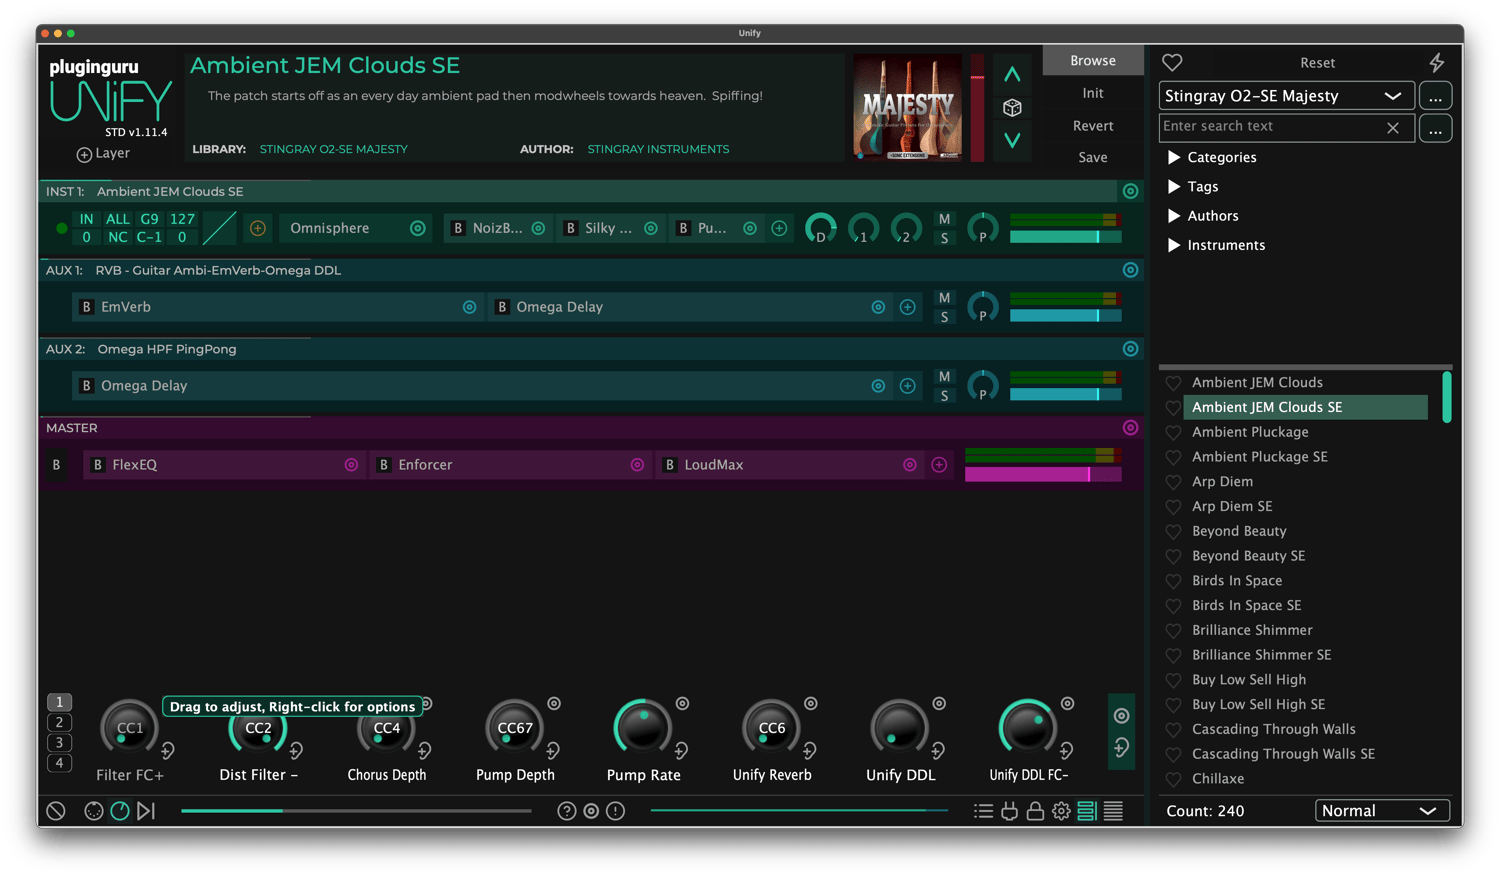
Task: Clear the search text with the X
Action: tap(1393, 128)
